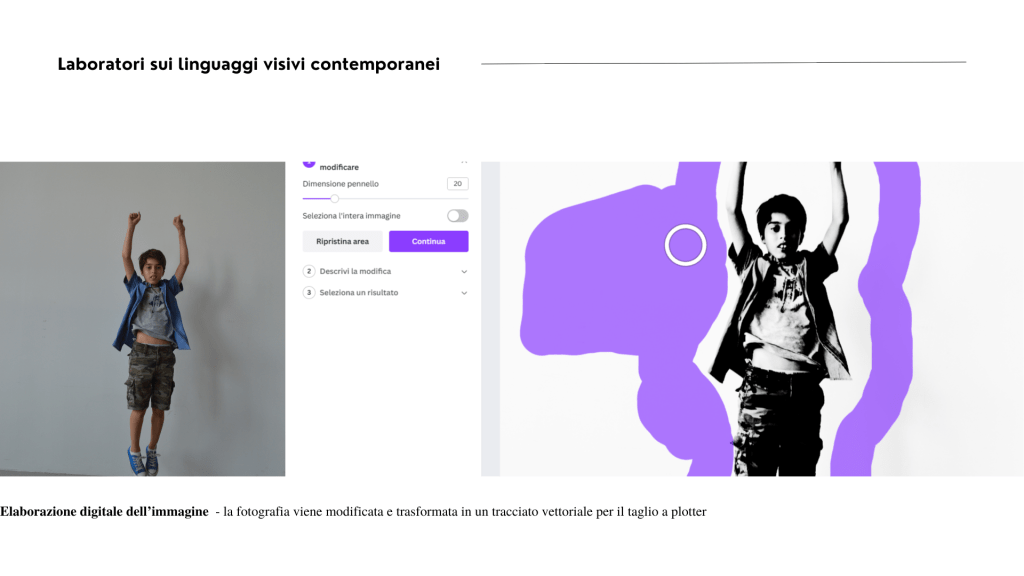Click the purple step 1 circle badge
1024x576 pixels.
pyautogui.click(x=309, y=164)
